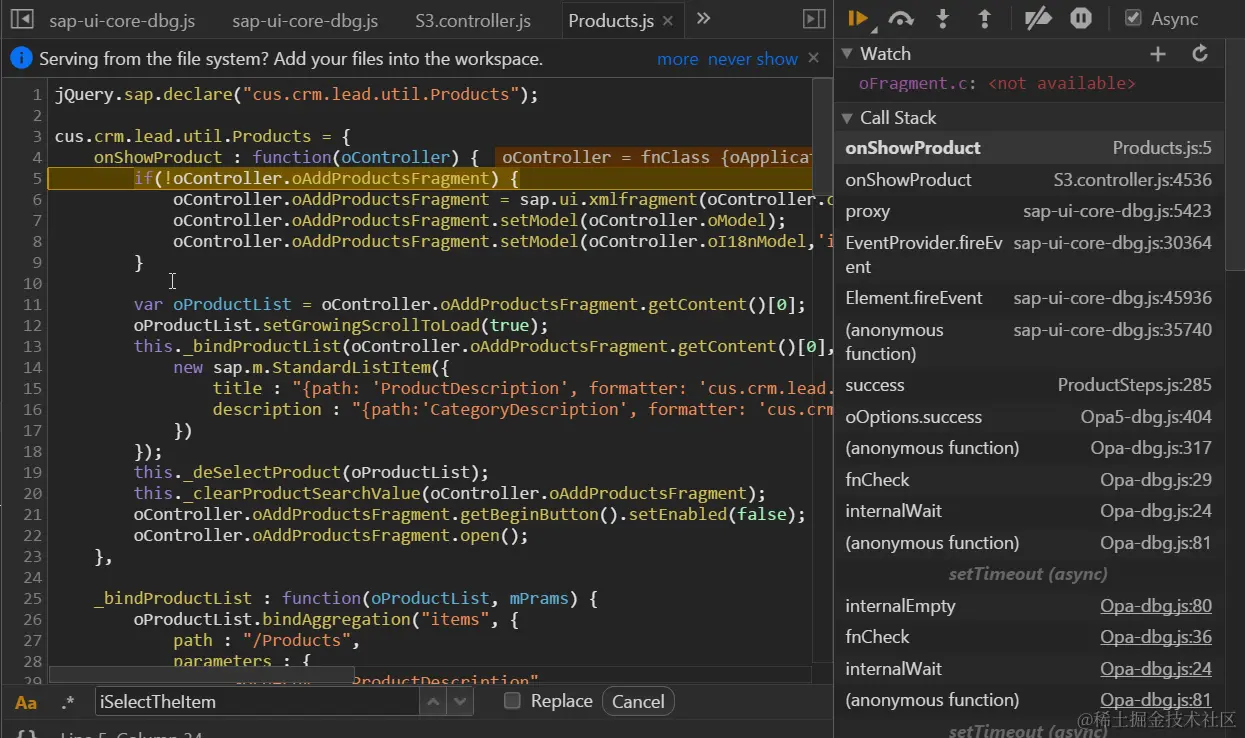Open the S3.controller.js tab
Image resolution: width=1245 pixels, height=738 pixels.
coord(473,20)
